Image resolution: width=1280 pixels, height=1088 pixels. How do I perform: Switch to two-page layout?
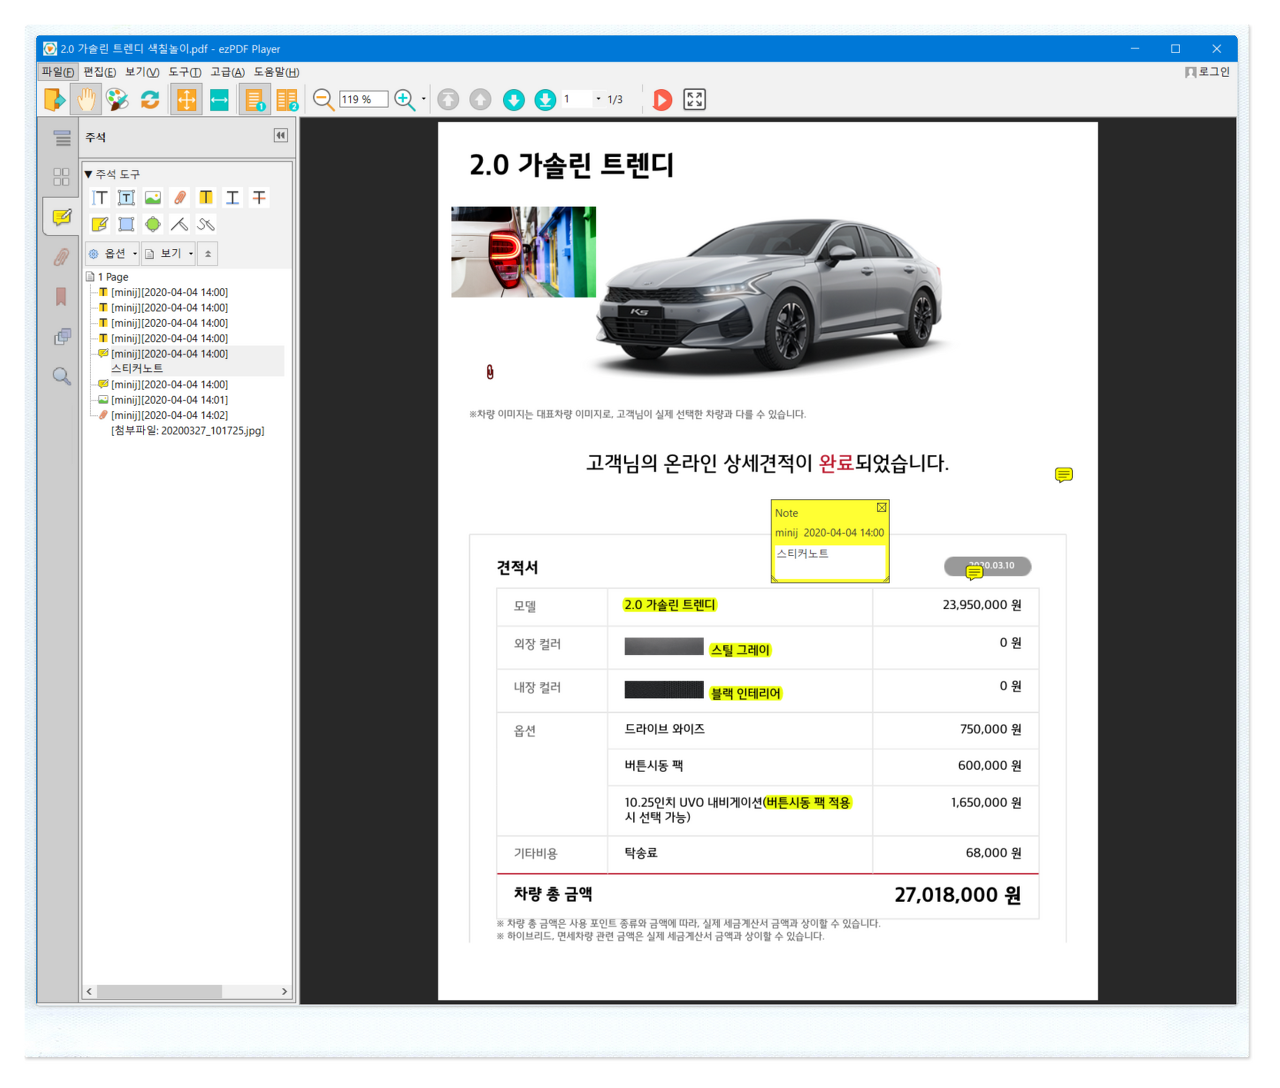[287, 99]
